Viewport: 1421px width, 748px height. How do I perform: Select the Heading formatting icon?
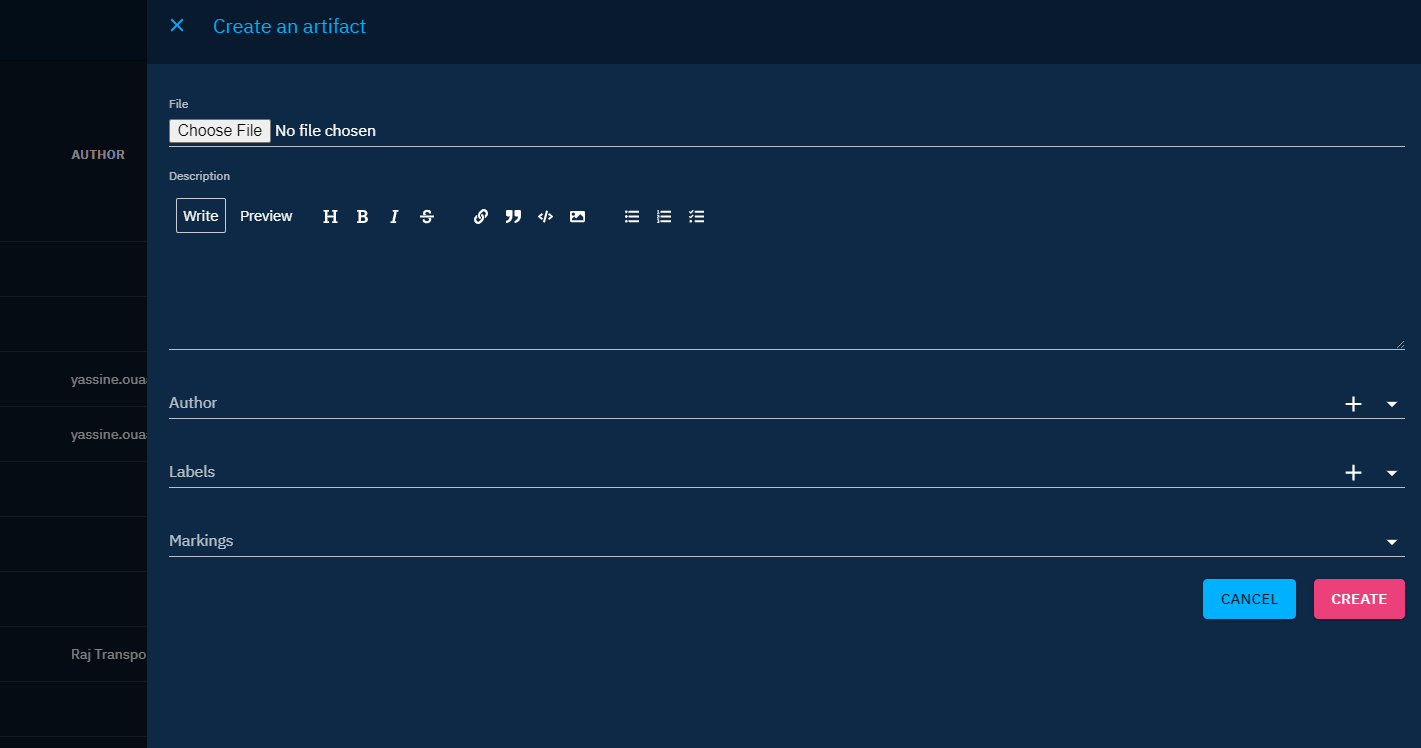(330, 216)
